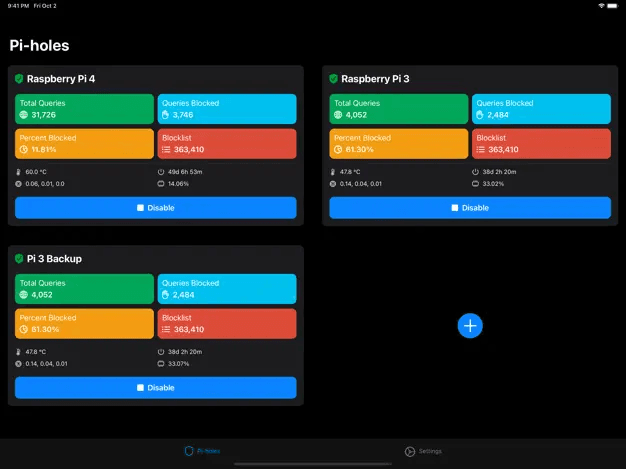Click the uptime power icon next to 49d 6h 53m
The height and width of the screenshot is (469, 626).
[161, 172]
